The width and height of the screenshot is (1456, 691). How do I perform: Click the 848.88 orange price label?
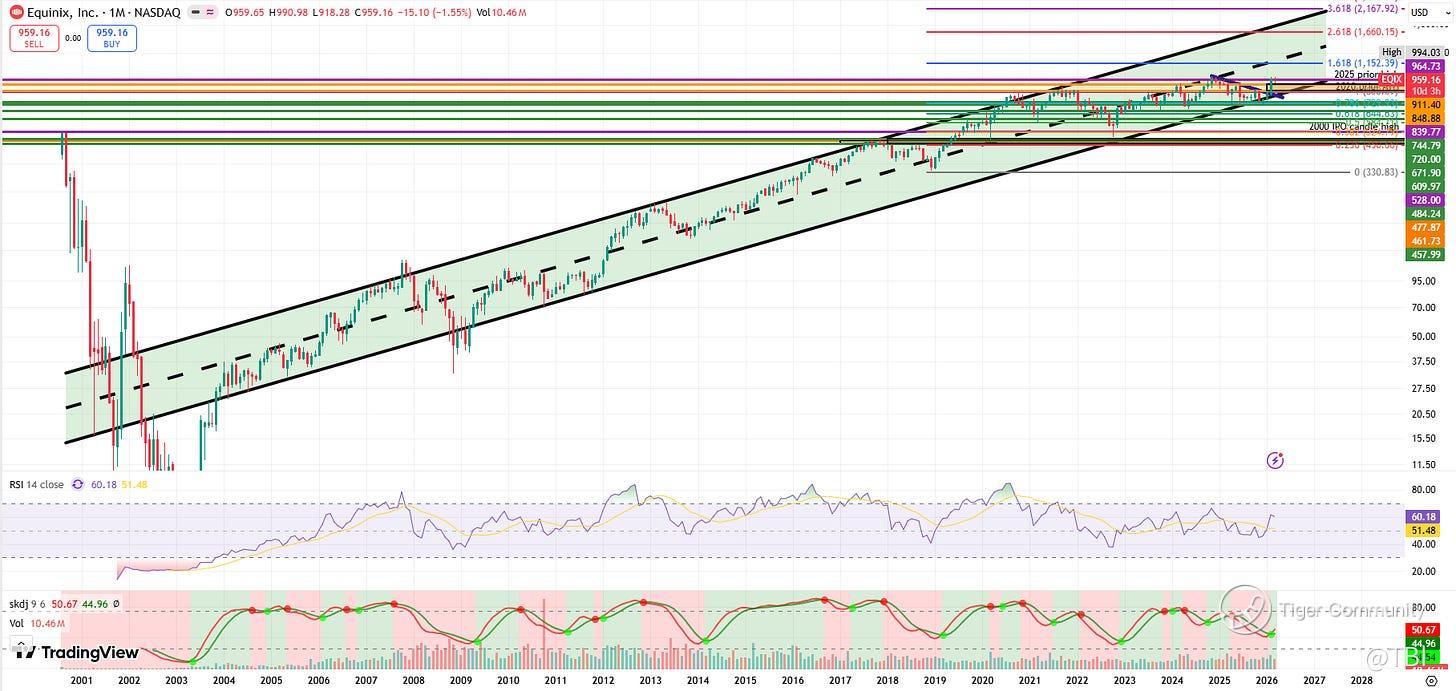pos(1424,118)
